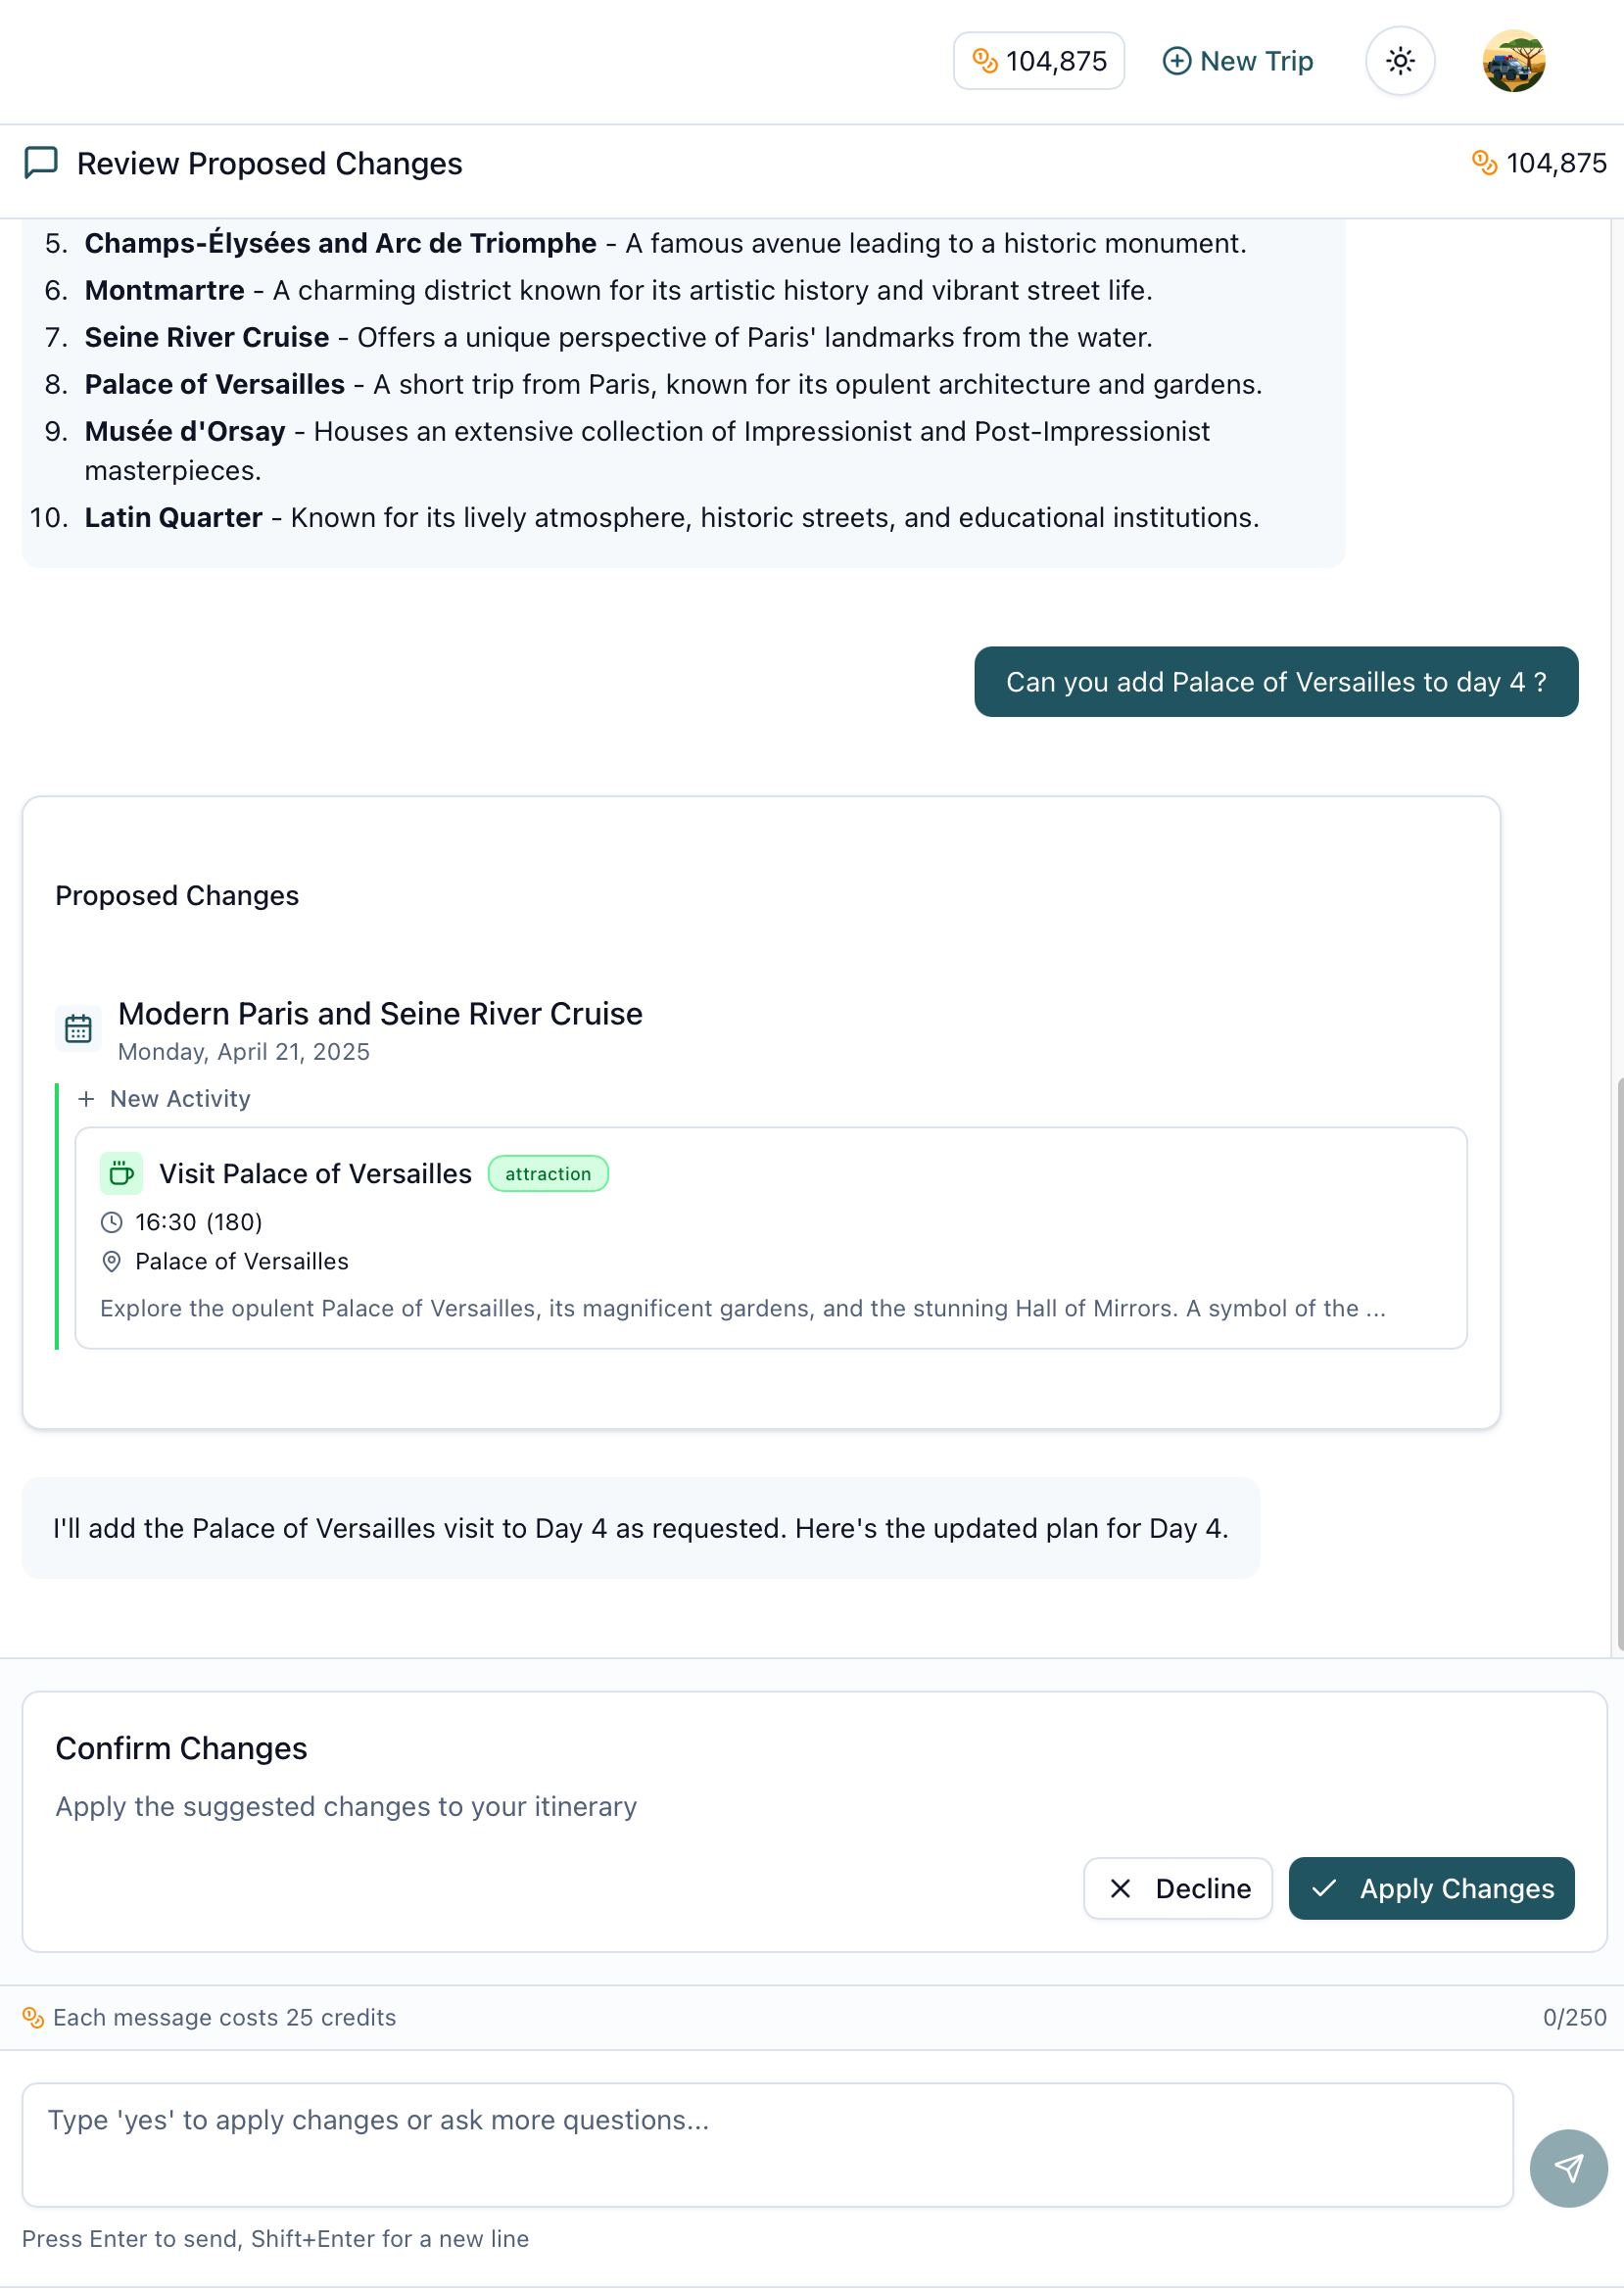Image resolution: width=1624 pixels, height=2290 pixels.
Task: Click the New Trip button
Action: (1237, 61)
